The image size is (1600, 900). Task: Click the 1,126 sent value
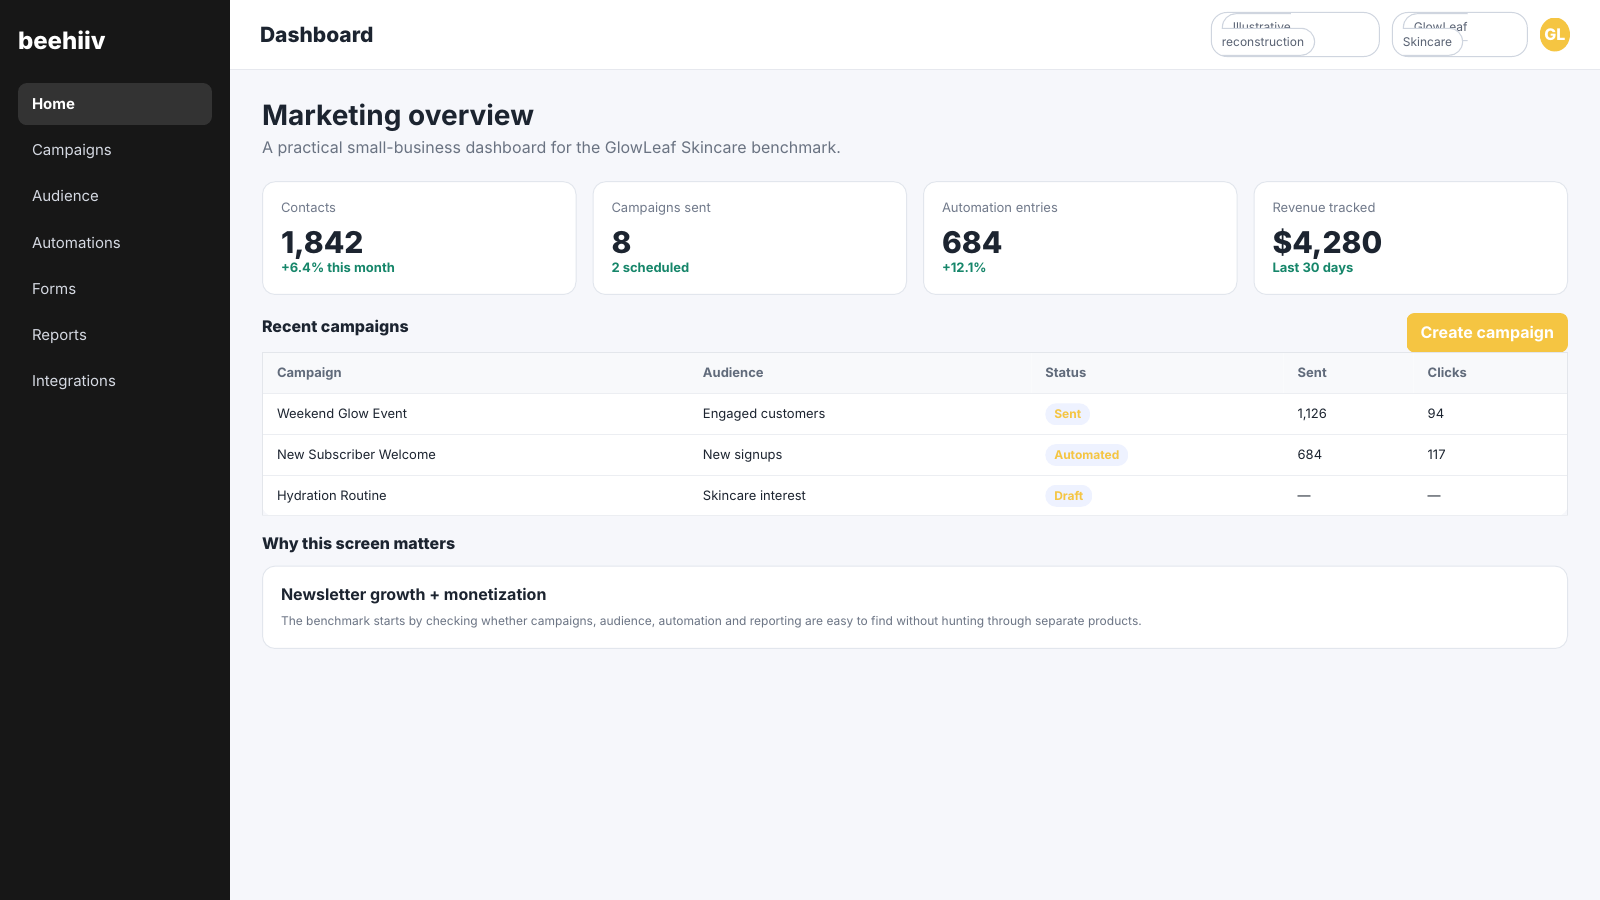click(1312, 414)
